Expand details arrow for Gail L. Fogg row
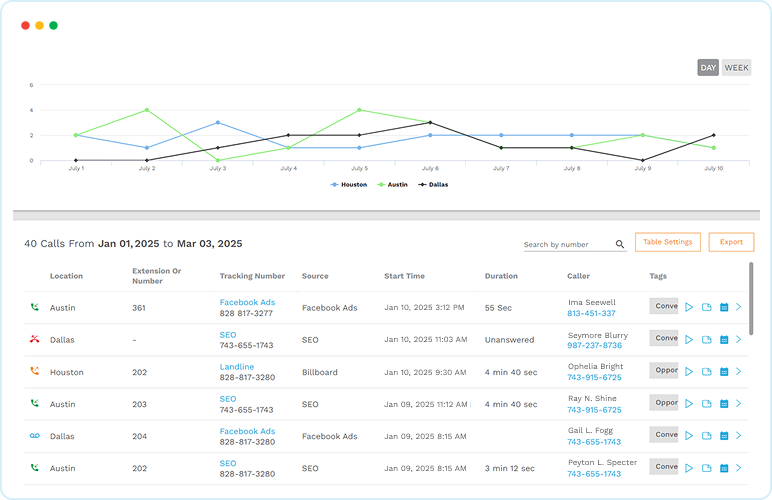Viewport: 772px width, 500px height. tap(739, 435)
